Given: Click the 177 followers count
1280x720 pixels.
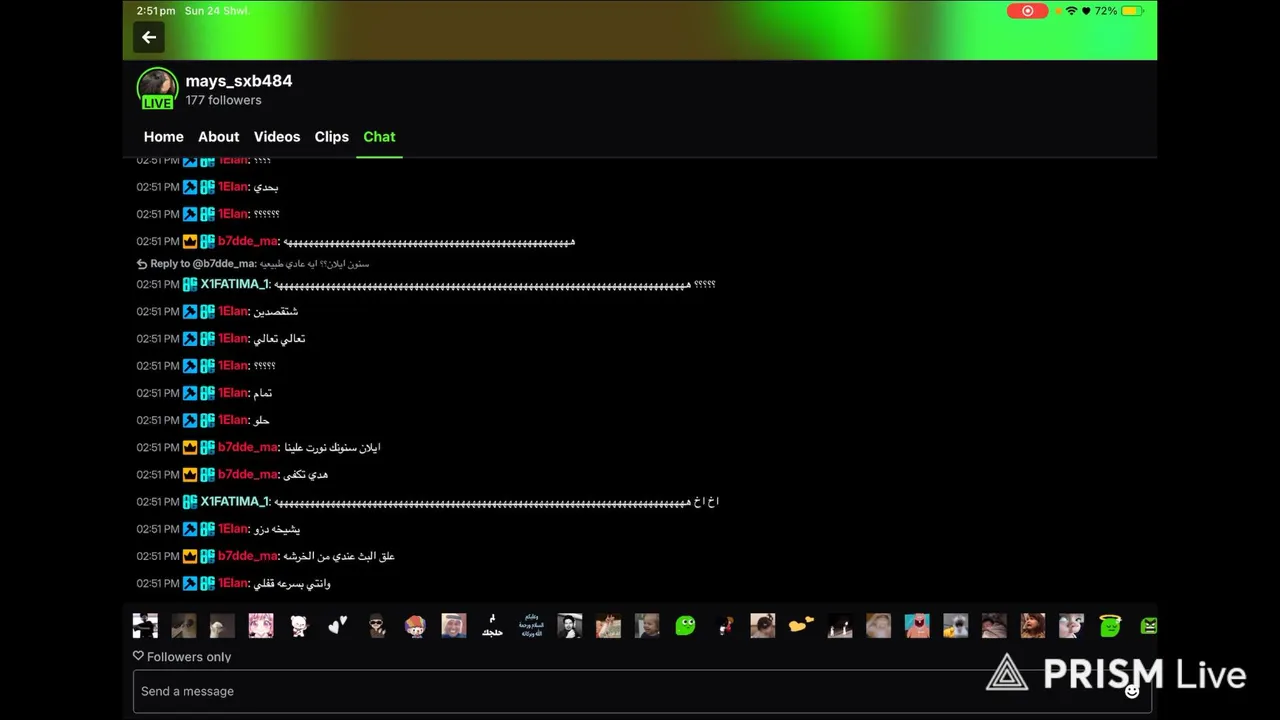Looking at the screenshot, I should [223, 100].
